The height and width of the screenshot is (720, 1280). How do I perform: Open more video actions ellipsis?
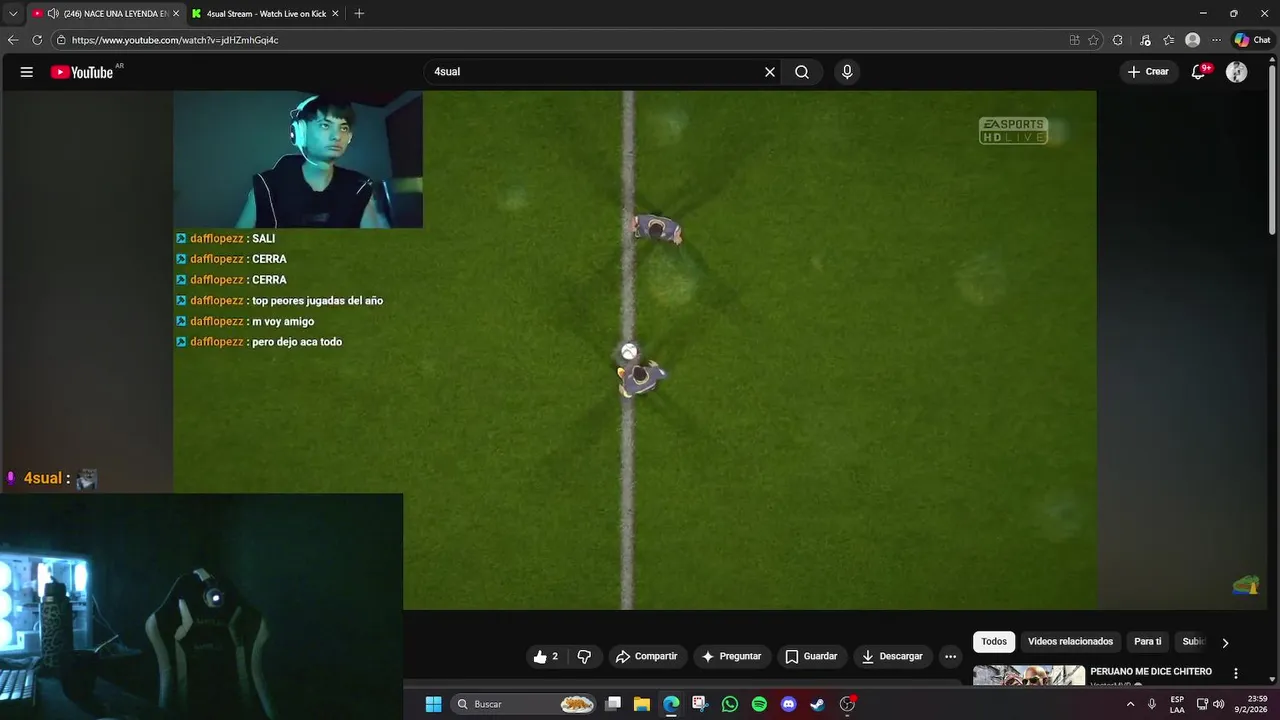[950, 657]
